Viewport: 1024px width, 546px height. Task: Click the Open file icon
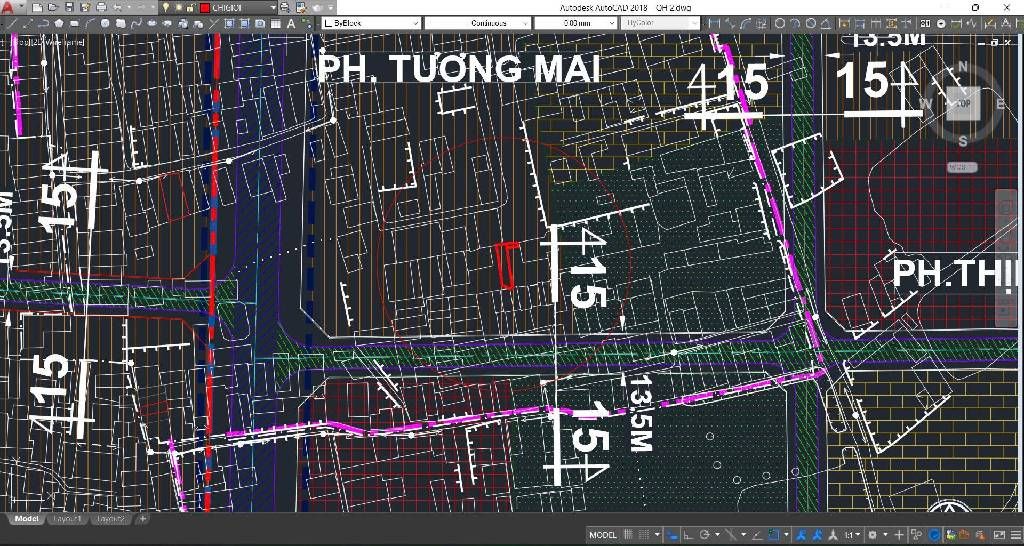click(52, 8)
